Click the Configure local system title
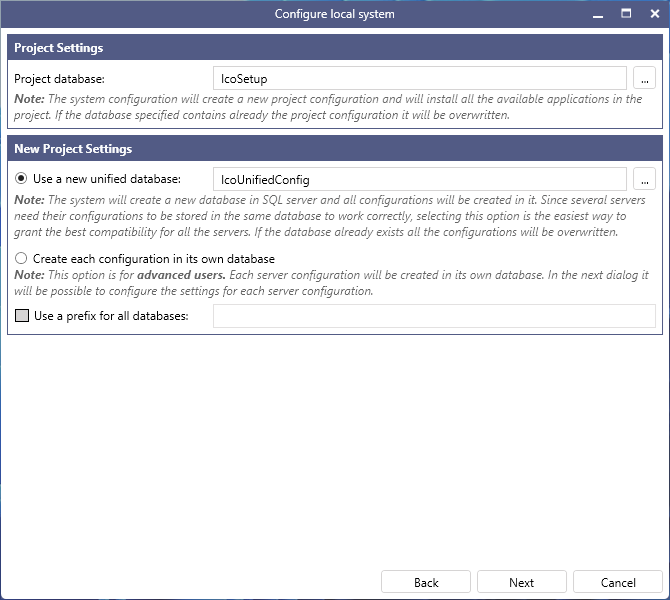The width and height of the screenshot is (670, 600). click(x=335, y=14)
